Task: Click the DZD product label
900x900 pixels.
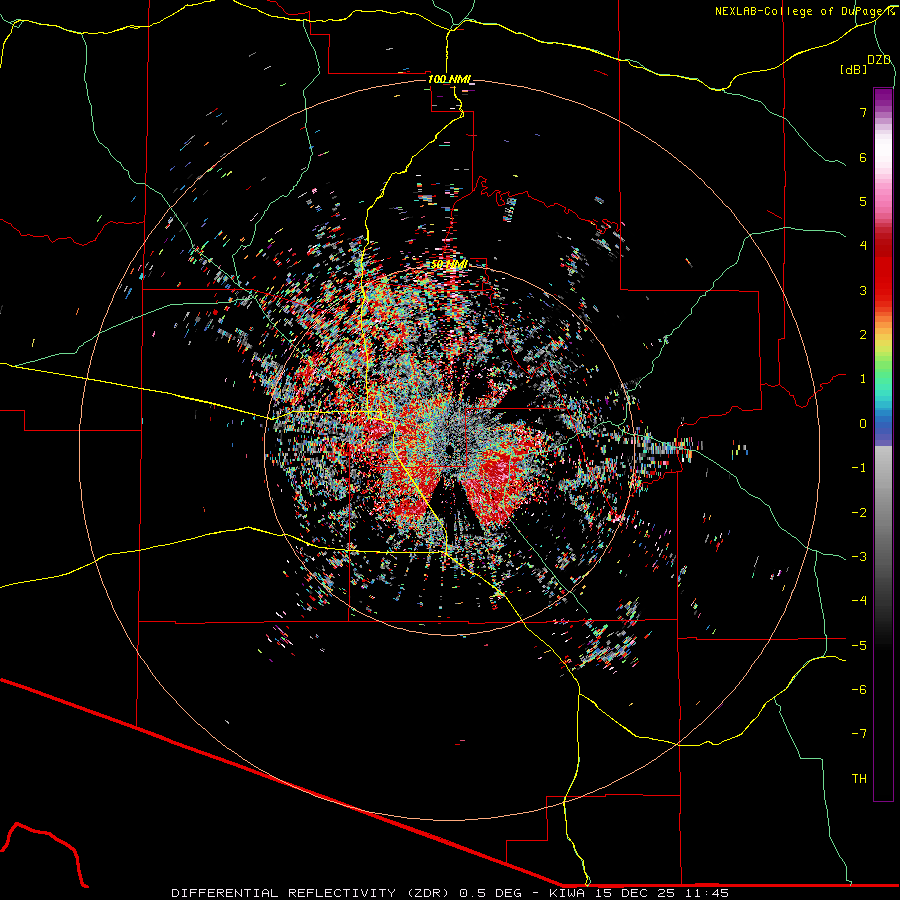Action: pos(879,60)
